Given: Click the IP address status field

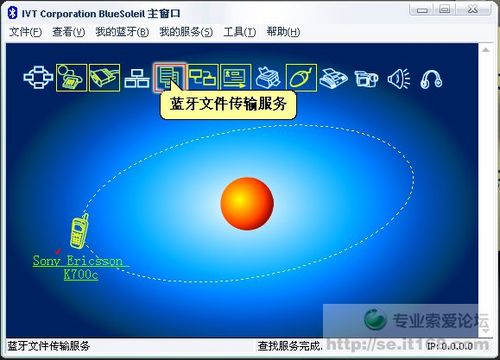Looking at the screenshot, I should tap(450, 346).
